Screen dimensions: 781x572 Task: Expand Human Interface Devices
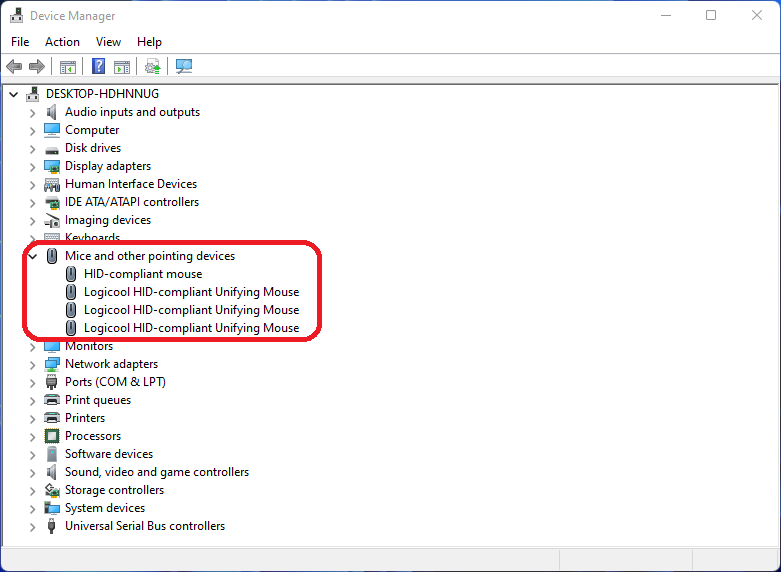32,185
